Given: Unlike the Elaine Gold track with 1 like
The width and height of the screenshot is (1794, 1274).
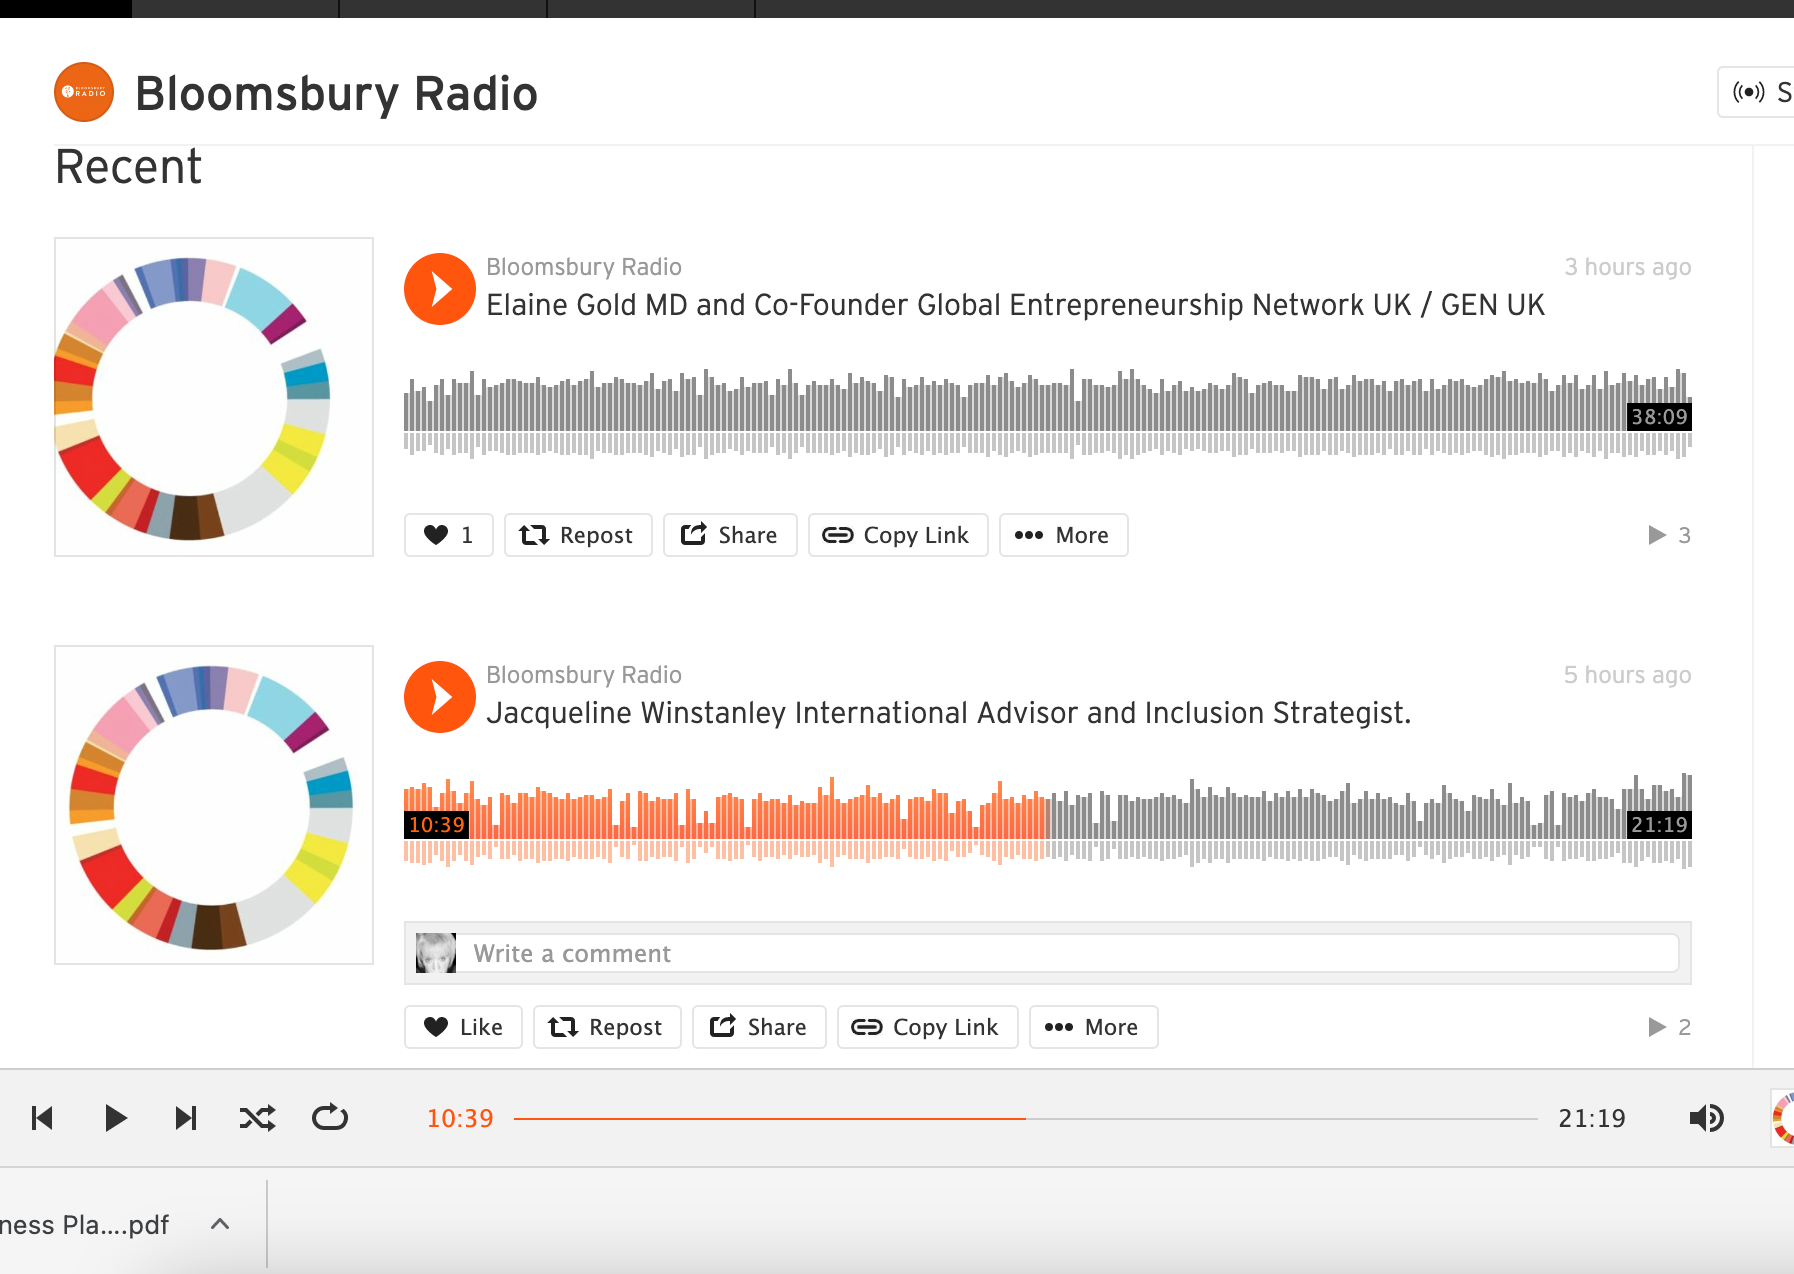Looking at the screenshot, I should 449,535.
